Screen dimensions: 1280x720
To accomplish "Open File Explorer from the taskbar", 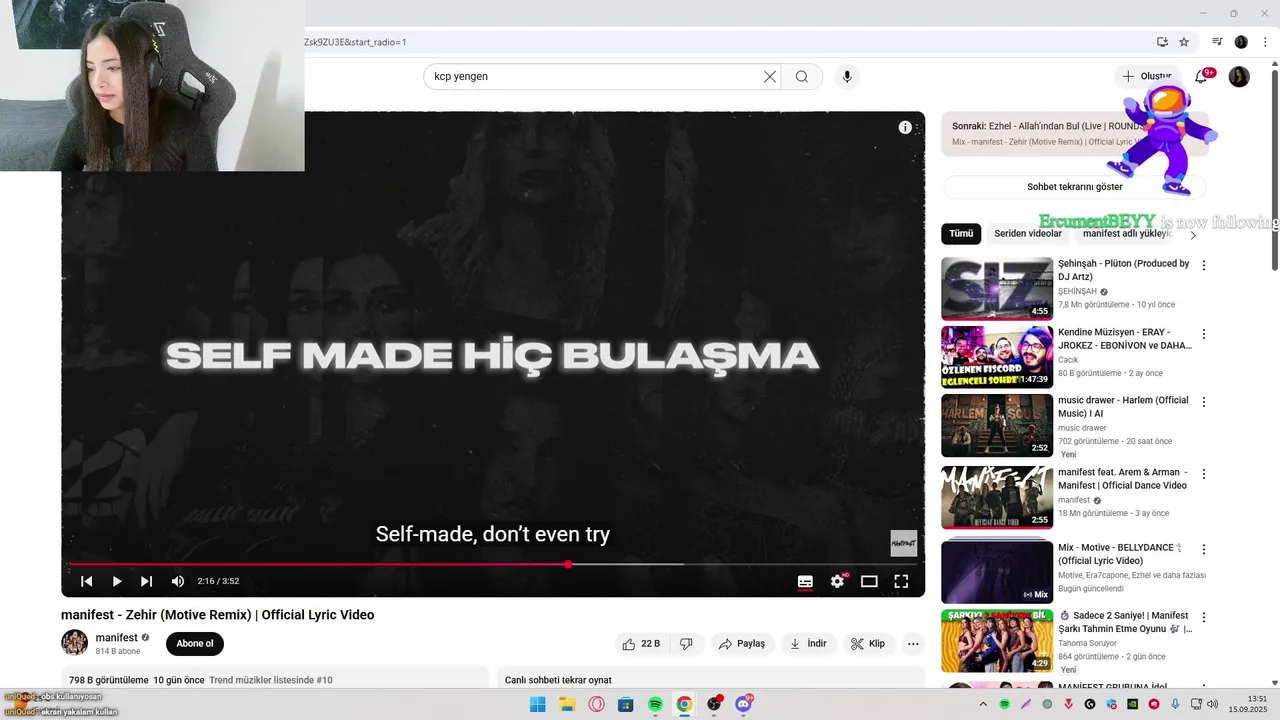I will [x=567, y=704].
